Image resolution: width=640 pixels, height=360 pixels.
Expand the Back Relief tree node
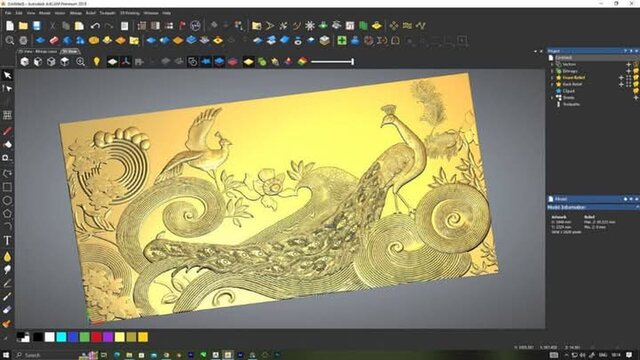tap(552, 84)
